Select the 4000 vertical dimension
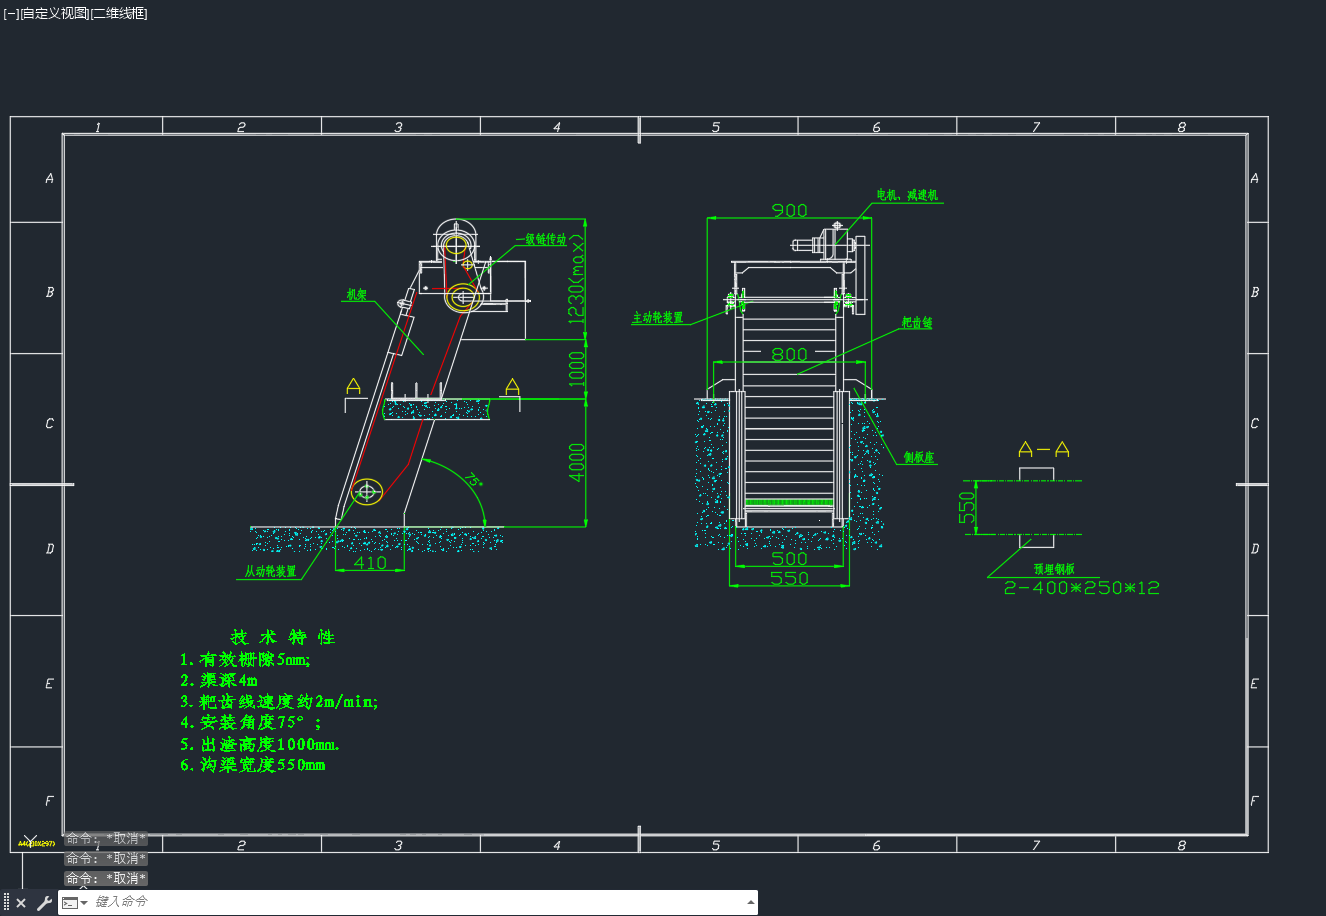 point(577,462)
